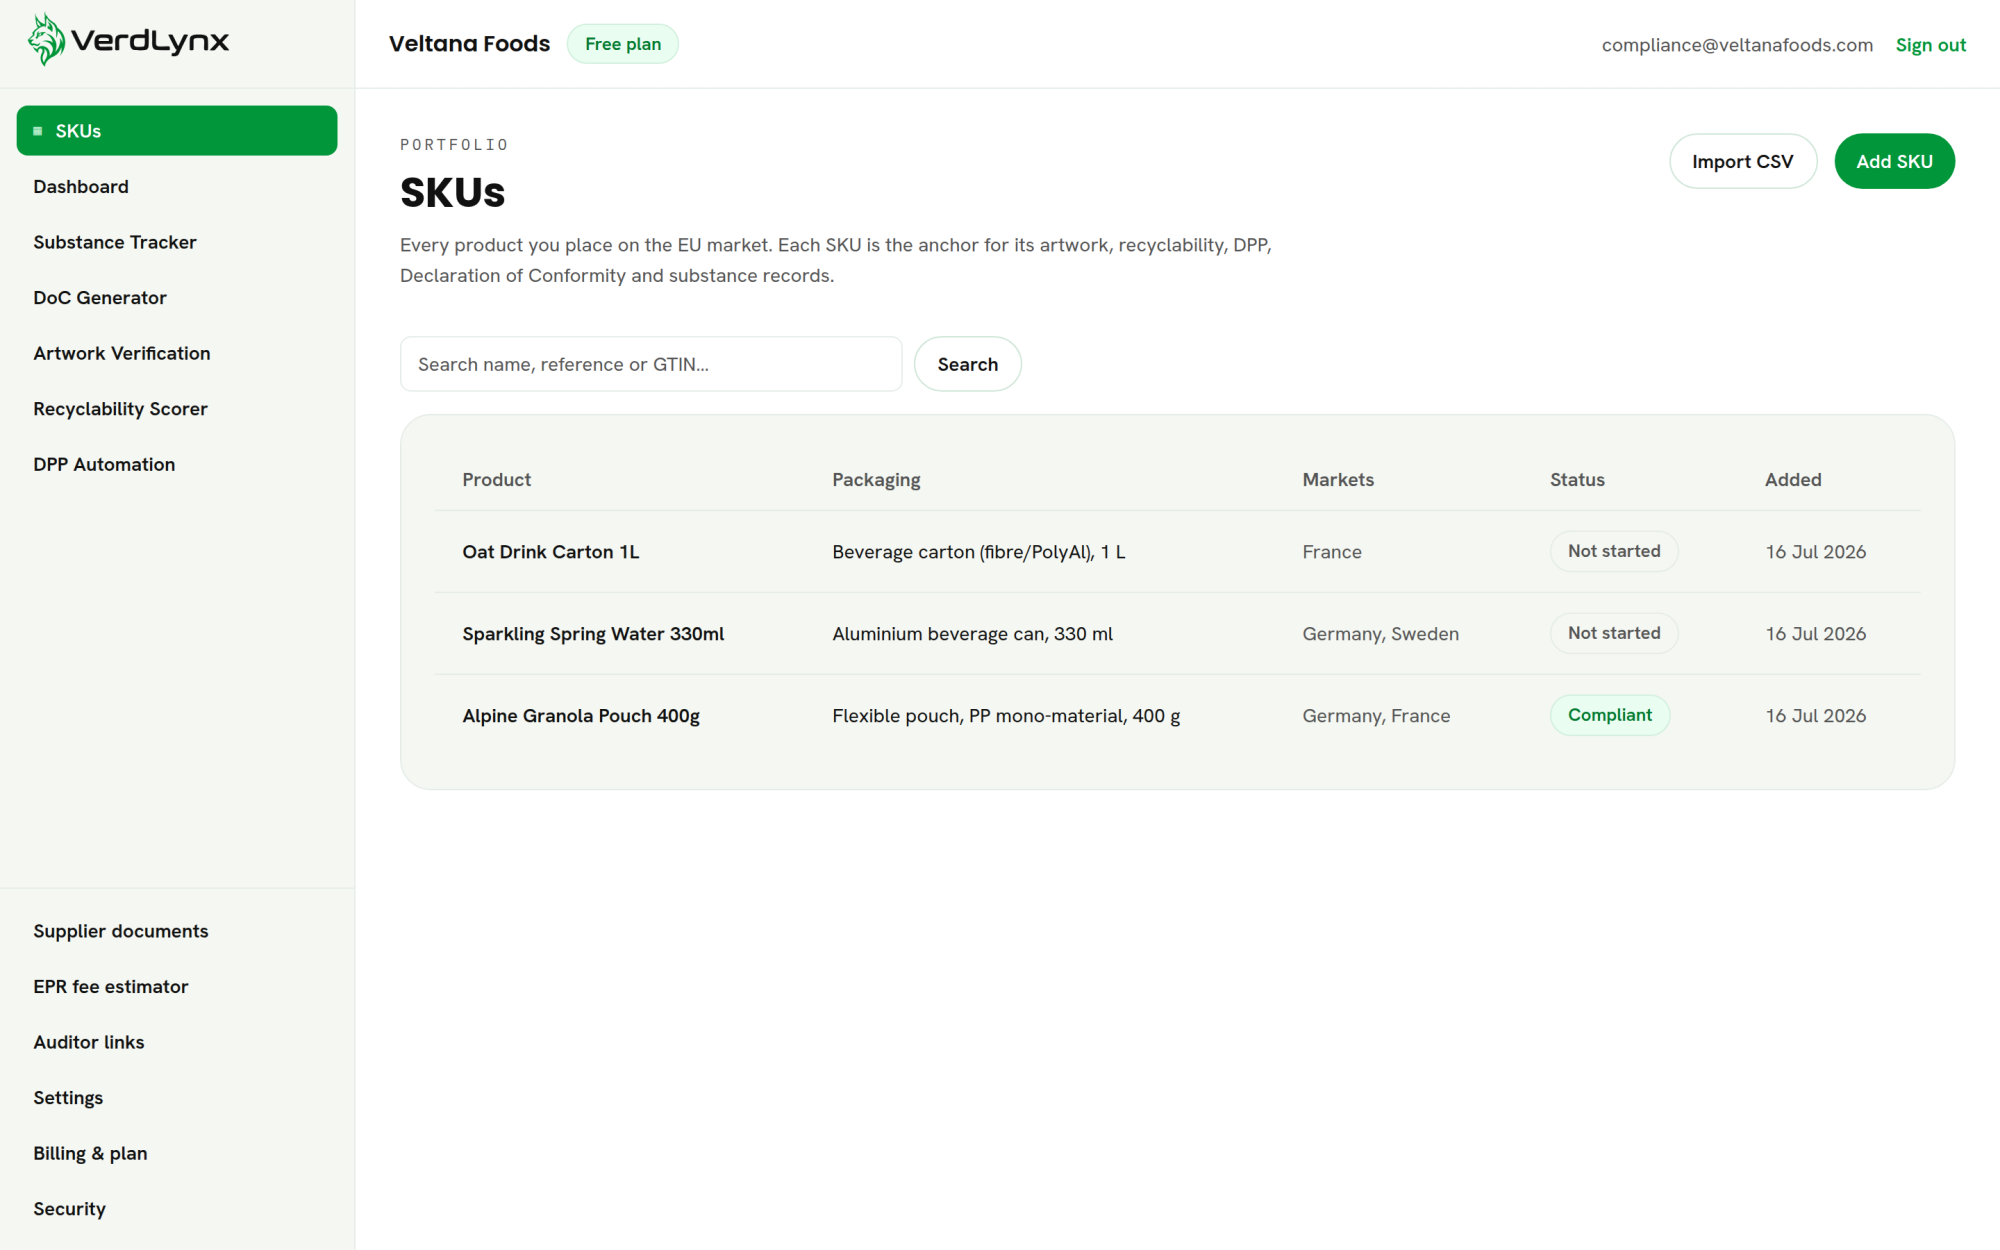Click the Free plan badge
The height and width of the screenshot is (1250, 2000).
(x=623, y=44)
